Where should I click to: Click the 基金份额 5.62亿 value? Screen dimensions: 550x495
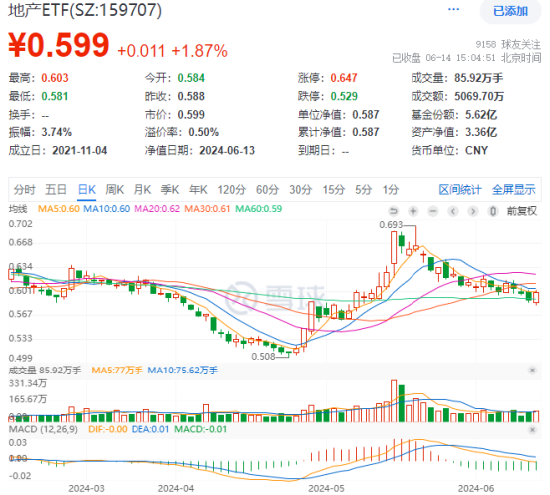coord(481,115)
